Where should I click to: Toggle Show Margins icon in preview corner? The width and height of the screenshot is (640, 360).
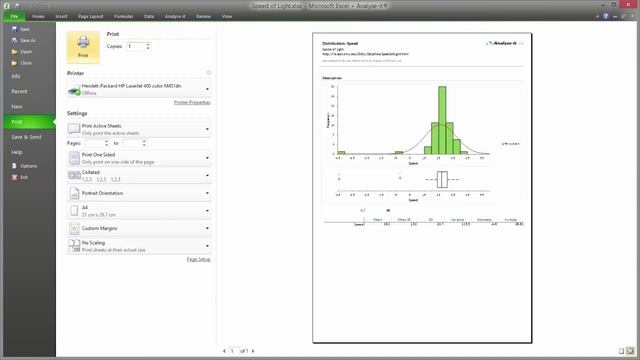(622, 351)
